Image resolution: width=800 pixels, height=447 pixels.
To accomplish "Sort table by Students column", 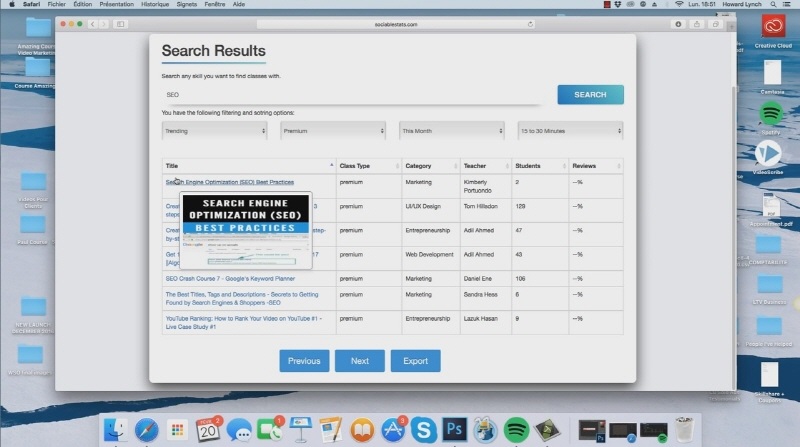I will tap(540, 166).
